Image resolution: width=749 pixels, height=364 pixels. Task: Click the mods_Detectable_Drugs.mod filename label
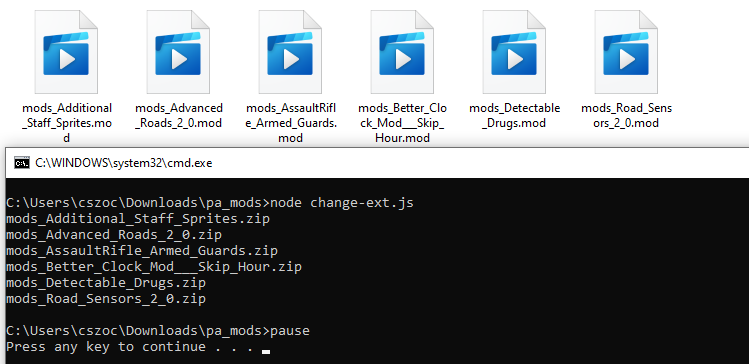click(514, 116)
